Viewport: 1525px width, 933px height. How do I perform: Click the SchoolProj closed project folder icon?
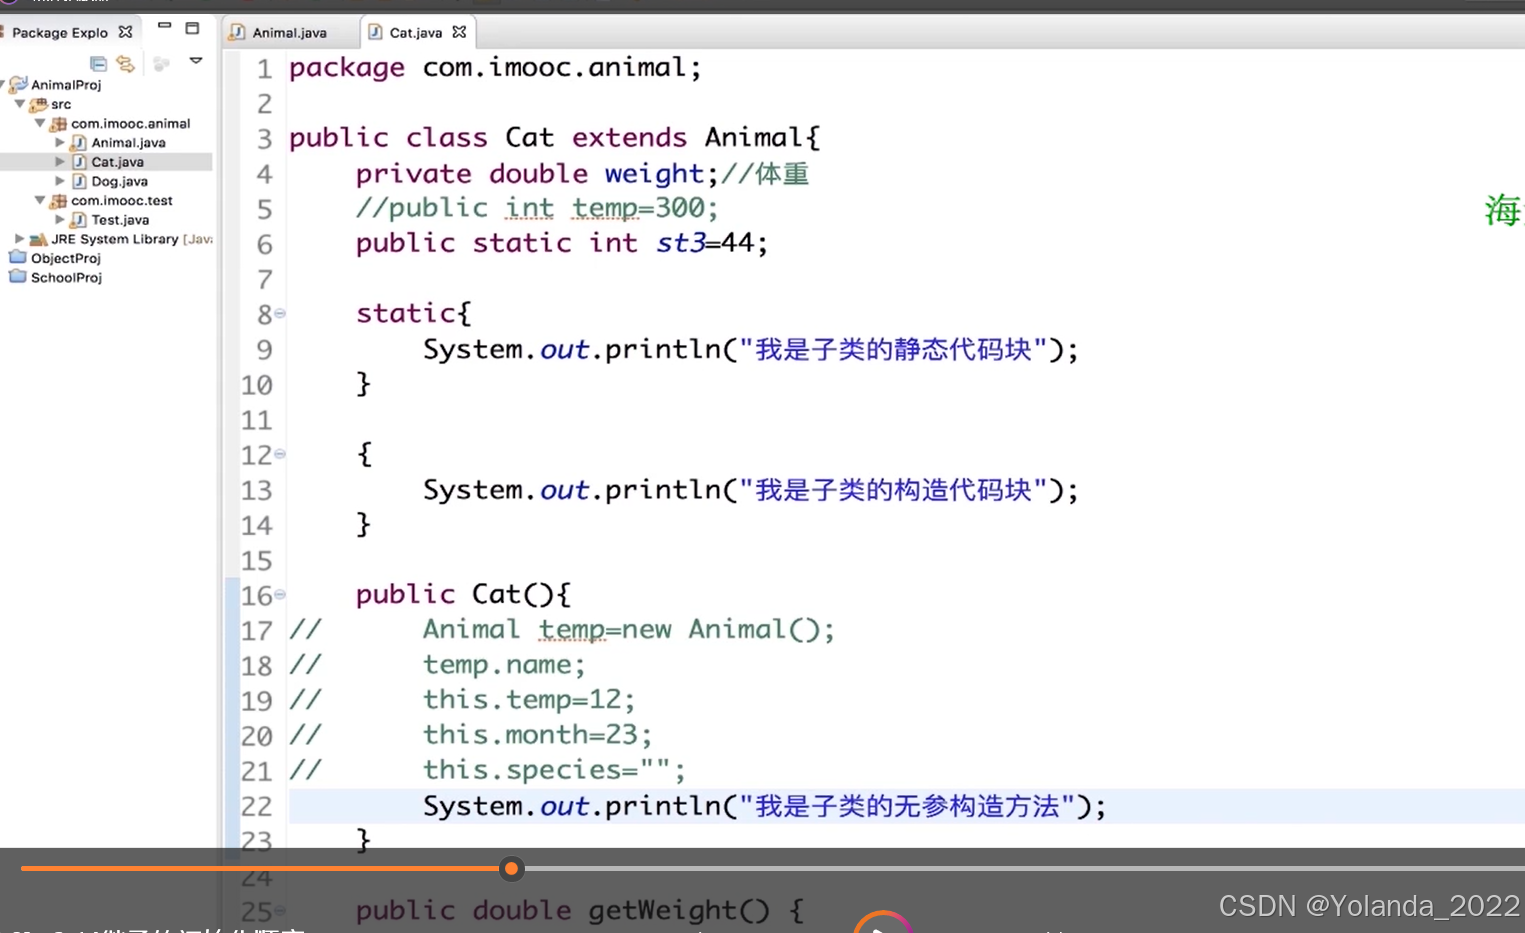(x=17, y=276)
